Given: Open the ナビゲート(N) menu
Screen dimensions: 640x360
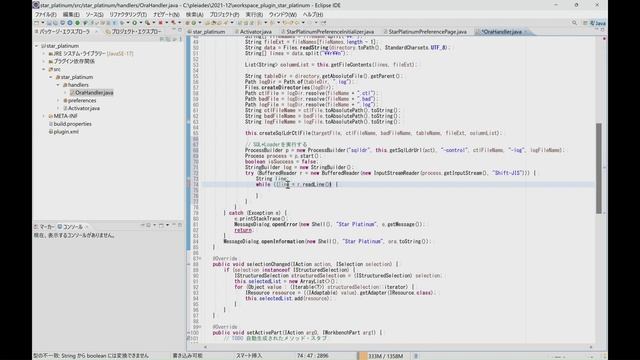Looking at the screenshot, I should [166, 14].
